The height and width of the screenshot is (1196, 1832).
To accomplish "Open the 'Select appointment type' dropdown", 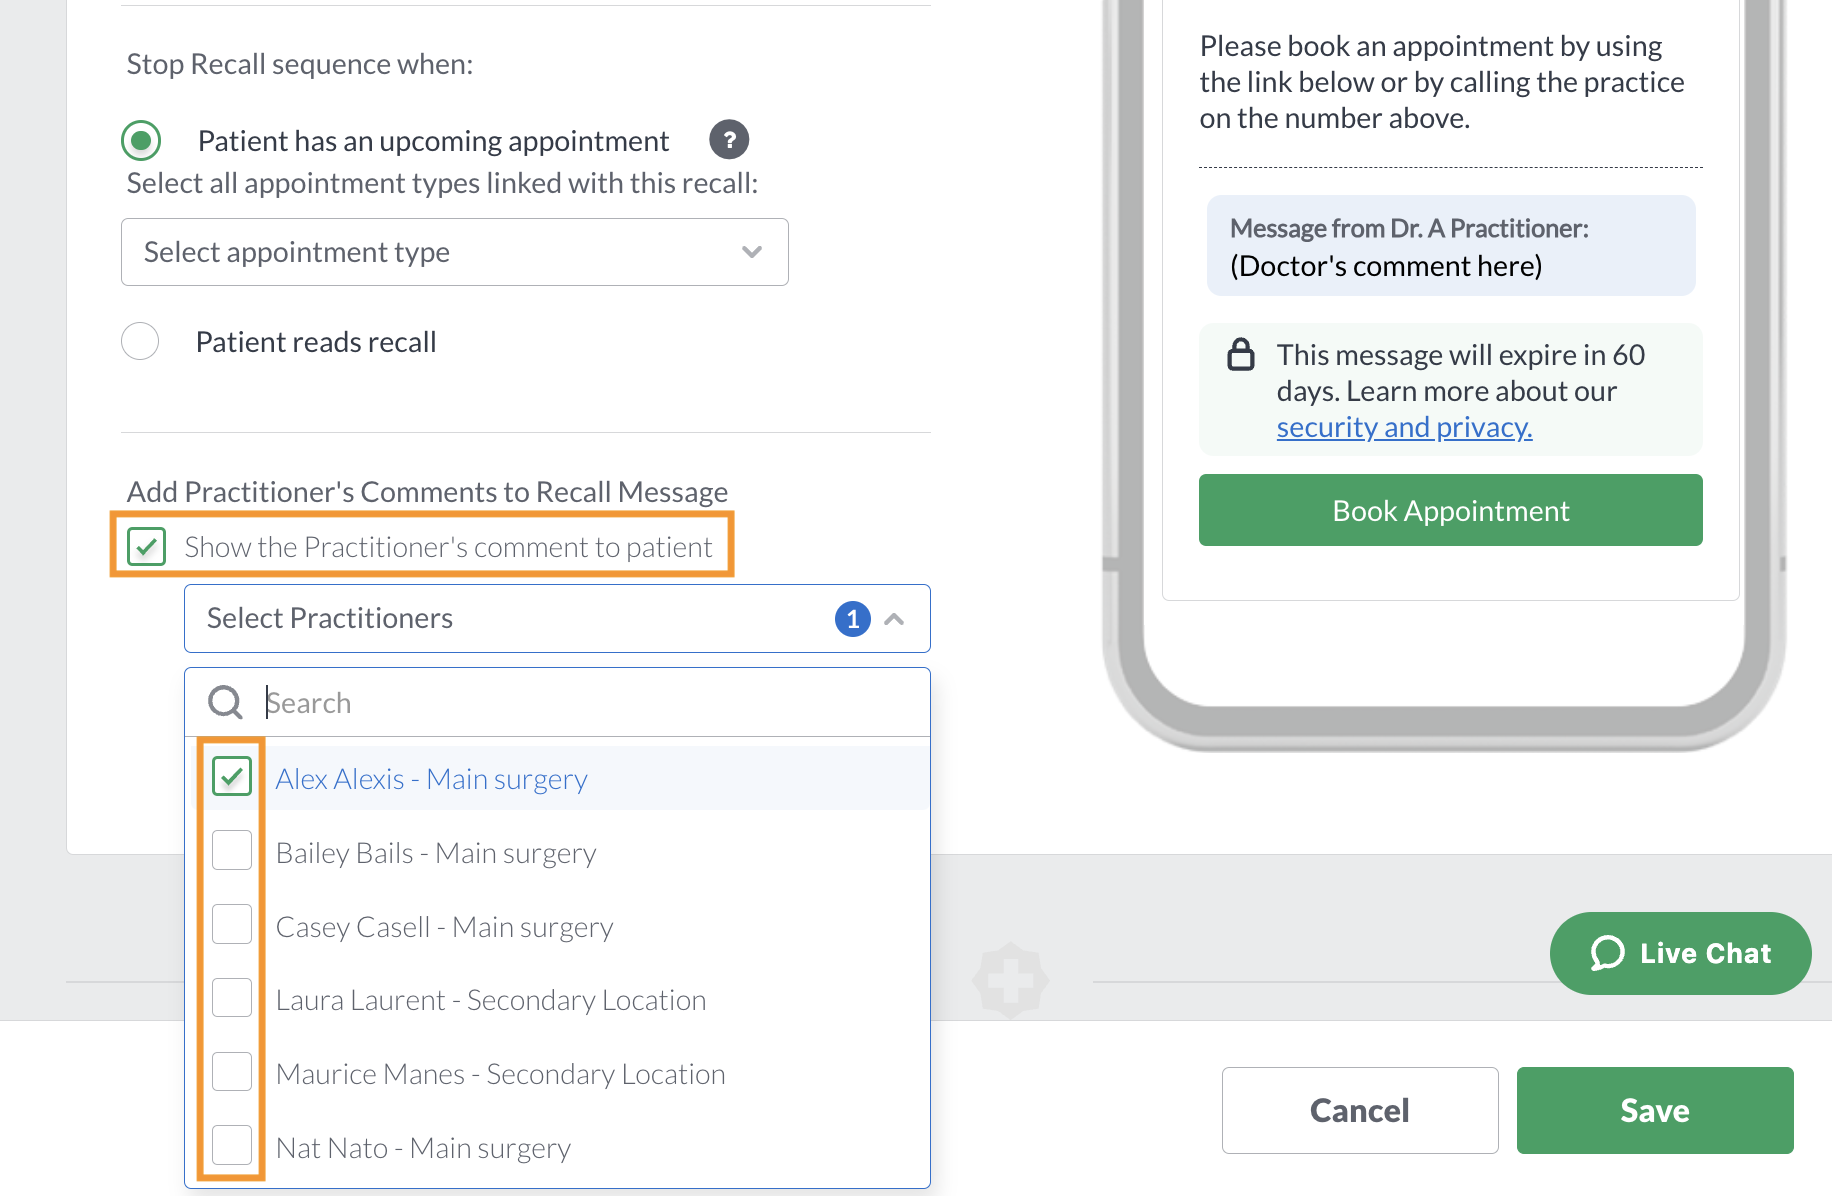I will tap(455, 252).
